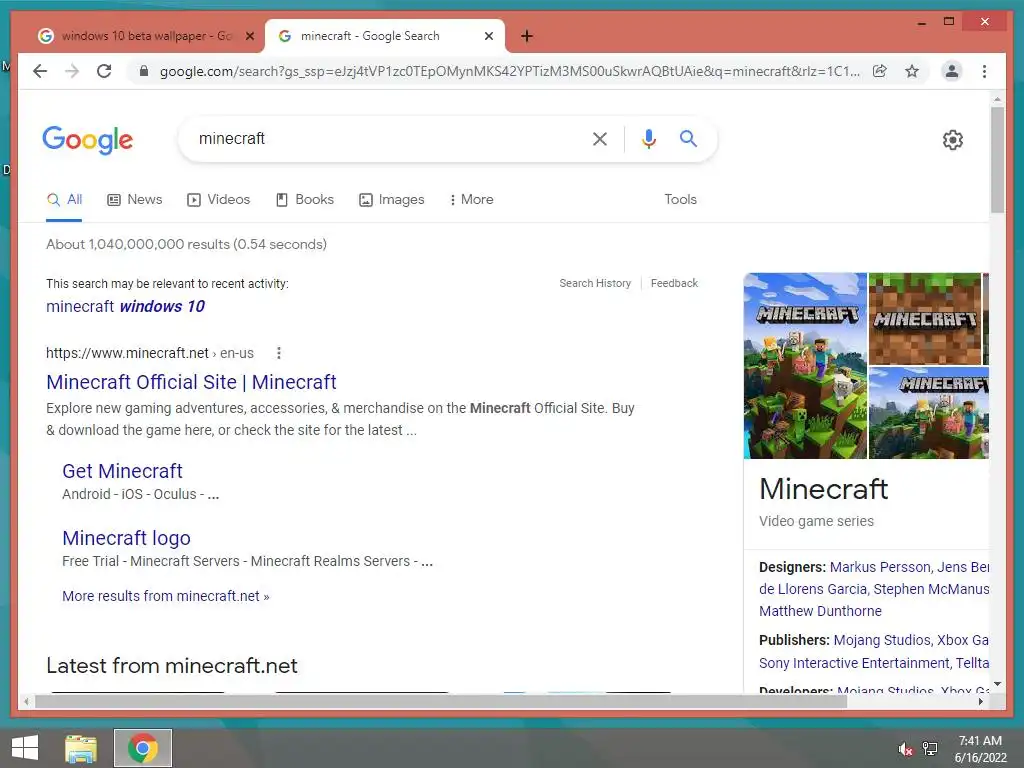The width and height of the screenshot is (1024, 768).
Task: Open a new tab with the plus button
Action: coord(527,36)
